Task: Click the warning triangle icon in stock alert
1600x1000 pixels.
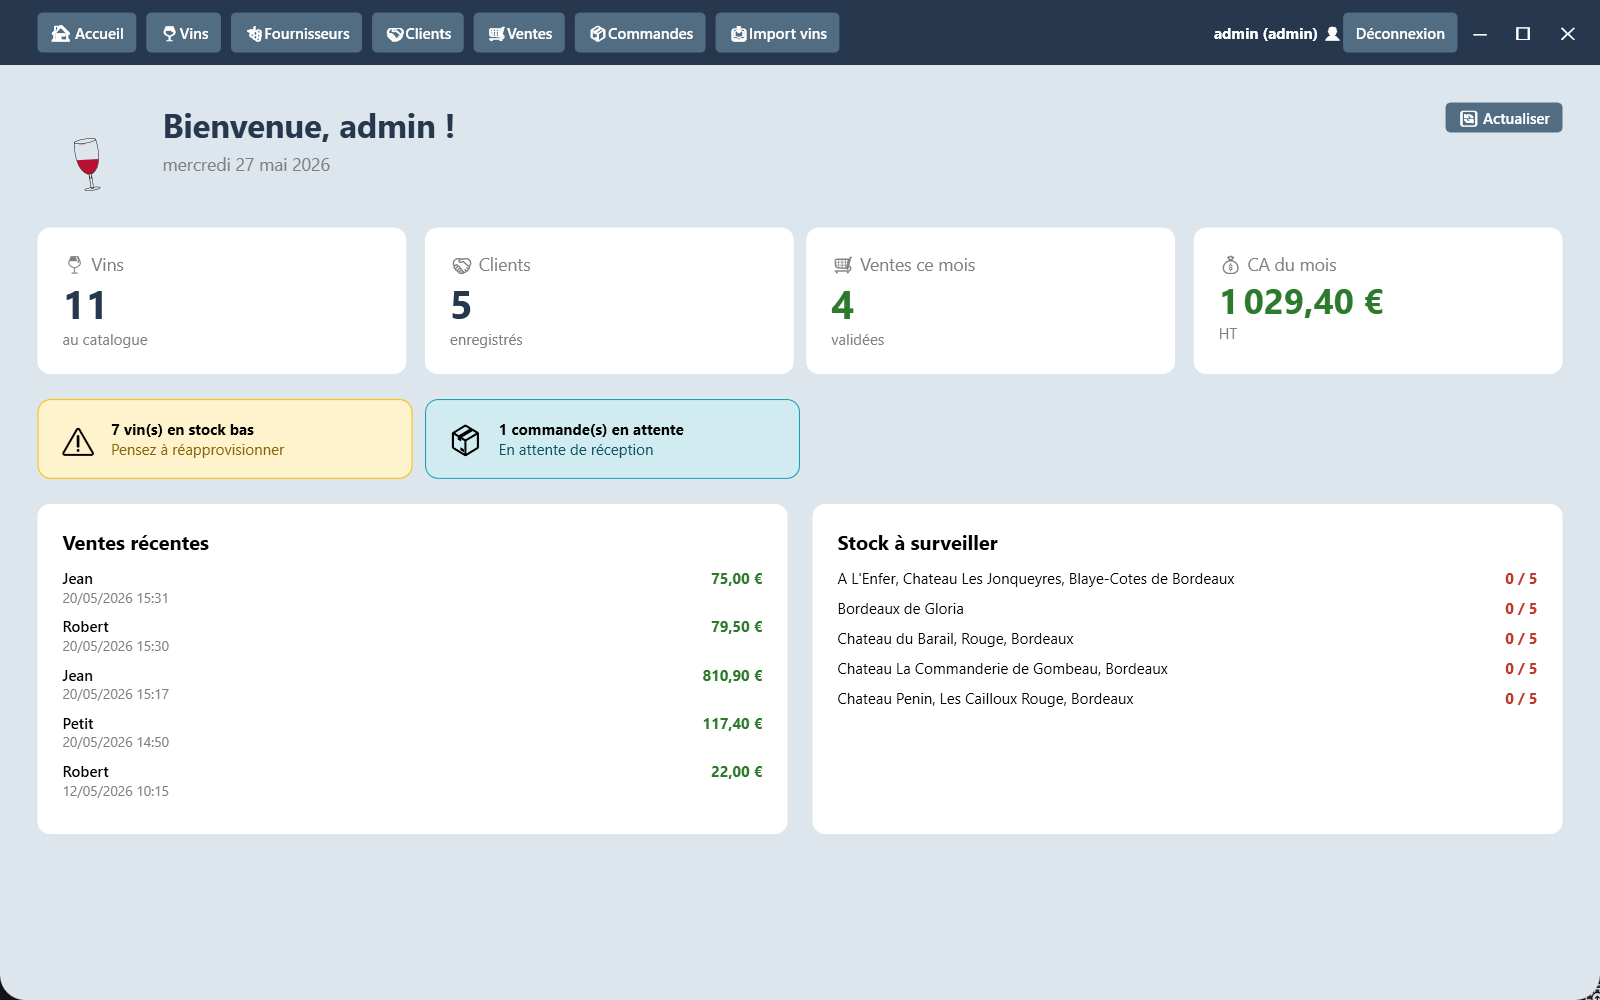Action: point(78,441)
